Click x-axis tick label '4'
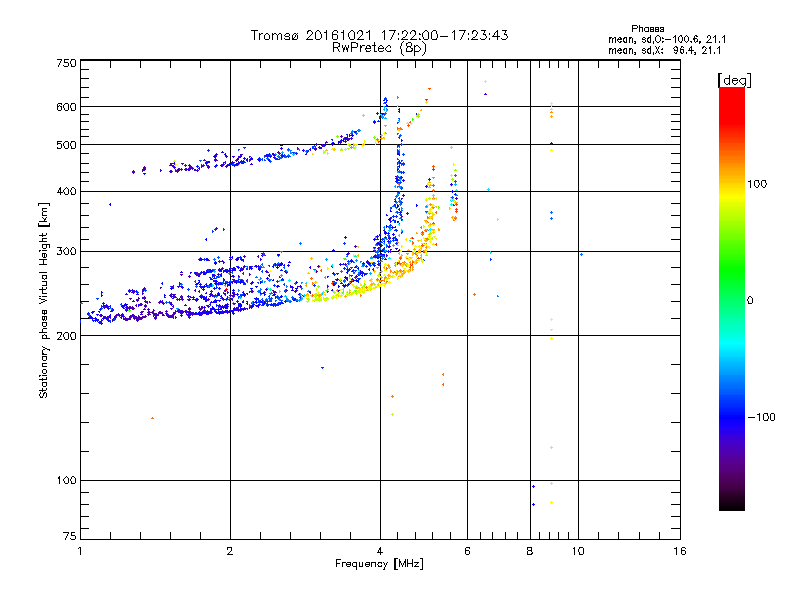 point(380,551)
